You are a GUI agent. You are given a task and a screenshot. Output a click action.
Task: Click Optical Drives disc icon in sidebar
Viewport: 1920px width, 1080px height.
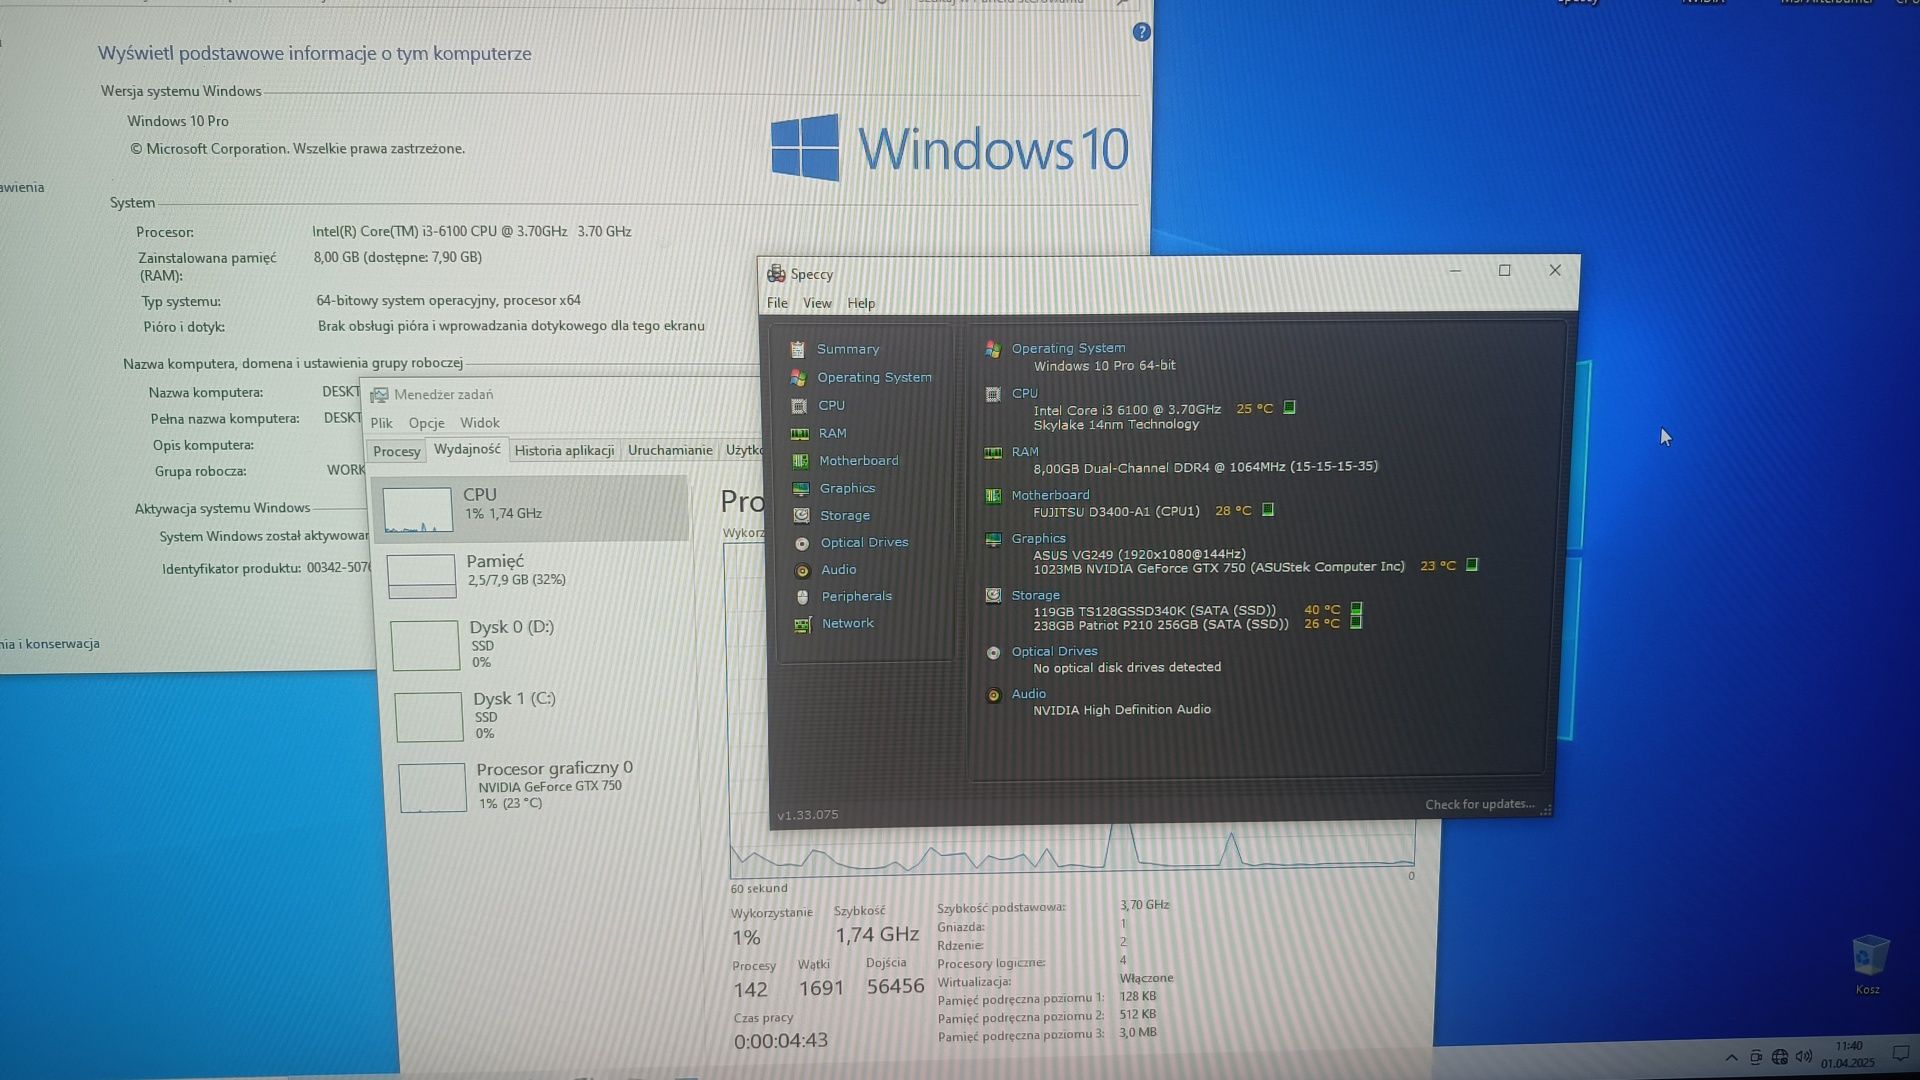pyautogui.click(x=802, y=543)
